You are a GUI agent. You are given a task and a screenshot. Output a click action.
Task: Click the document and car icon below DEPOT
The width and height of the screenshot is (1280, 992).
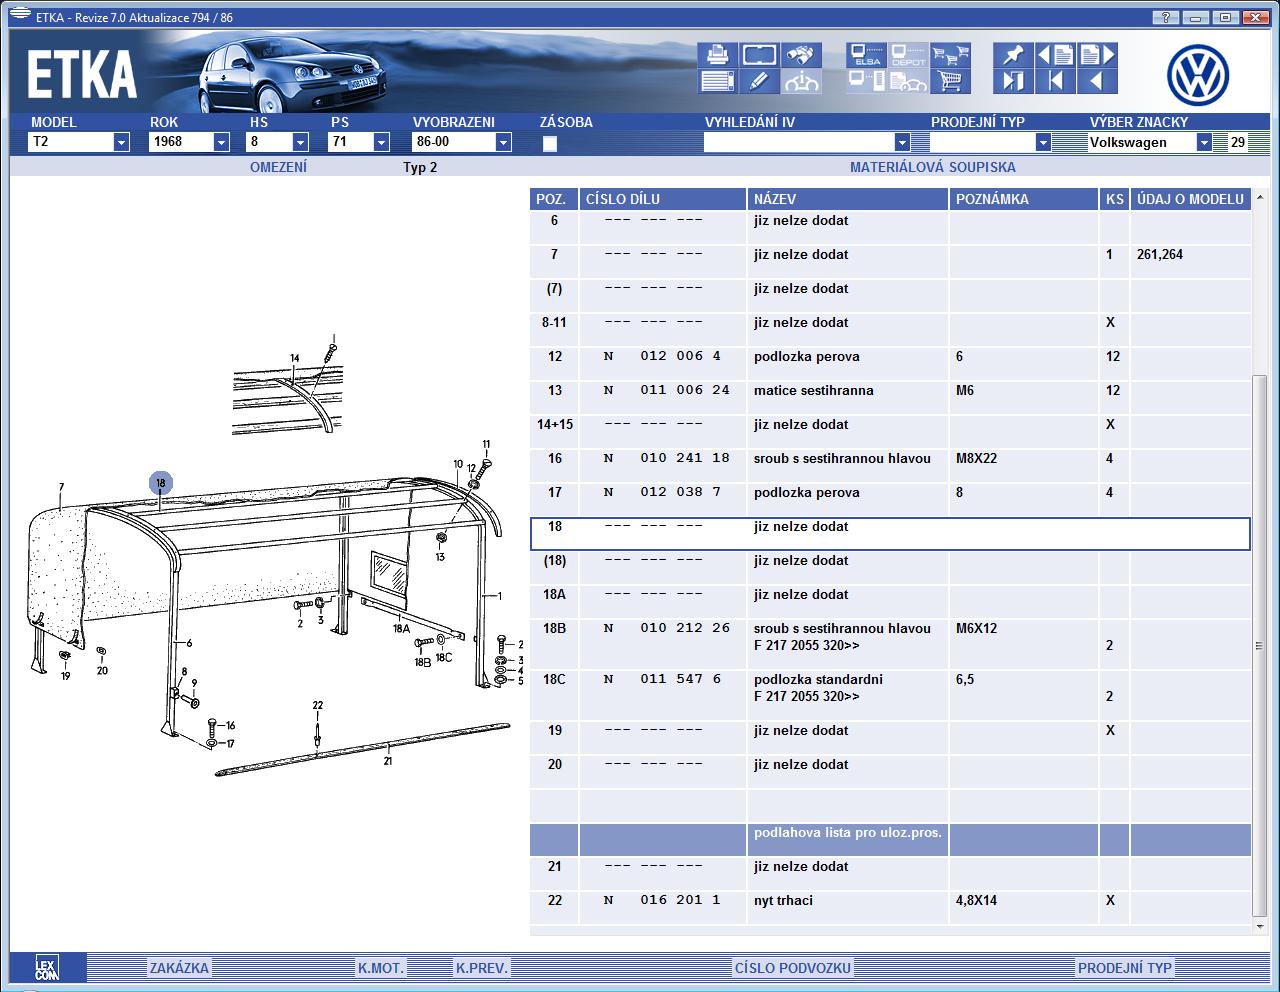point(908,81)
